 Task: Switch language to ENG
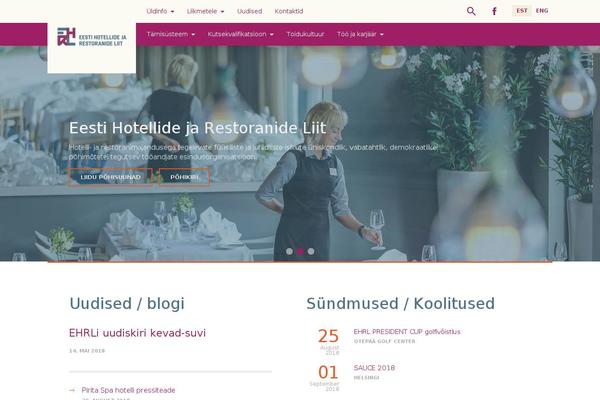point(542,11)
